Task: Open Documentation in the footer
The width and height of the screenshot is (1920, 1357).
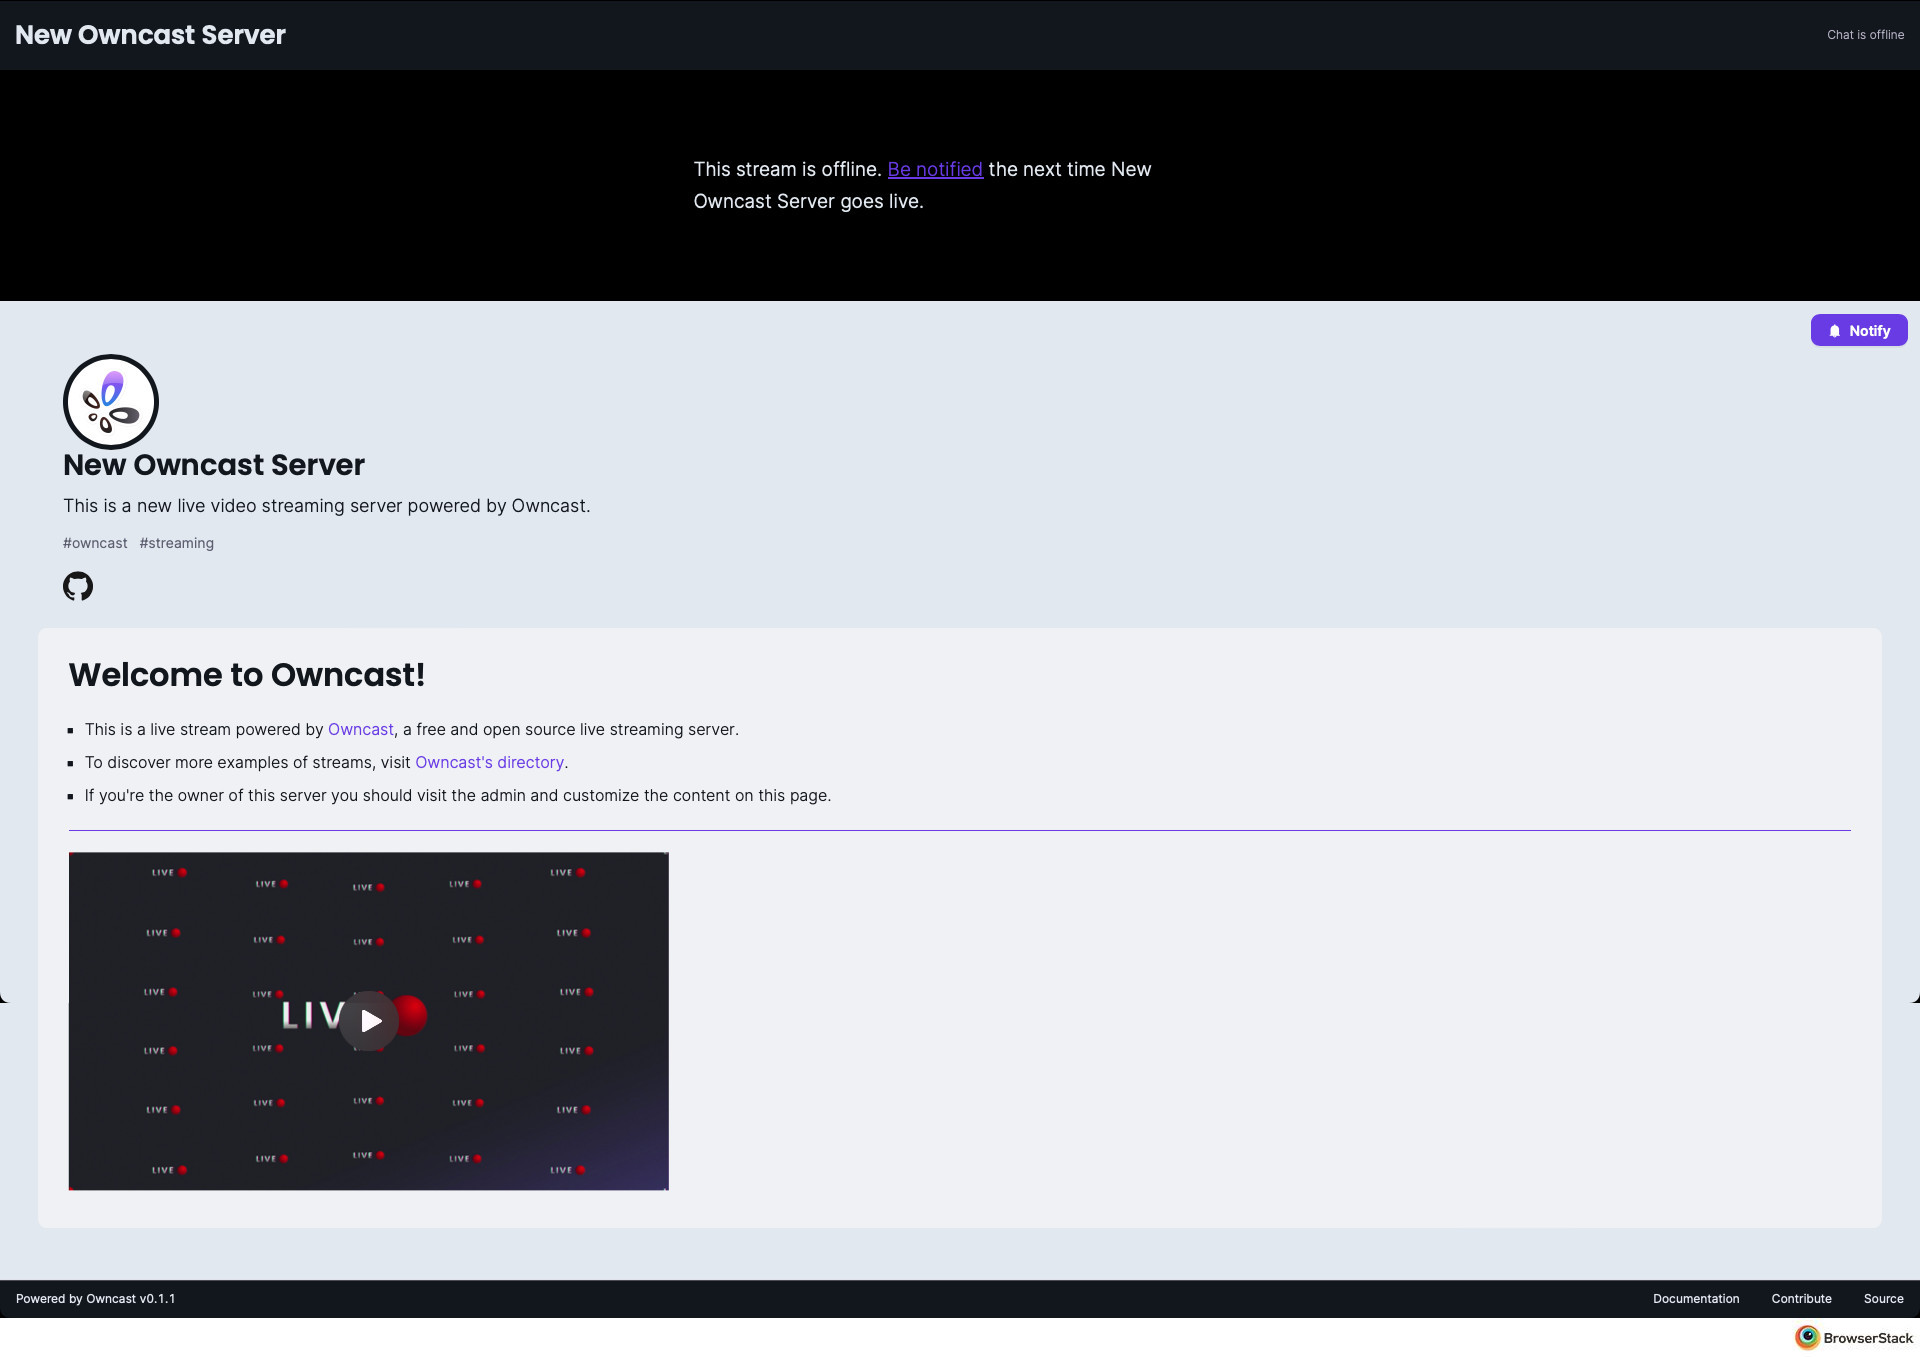Action: (x=1696, y=1299)
